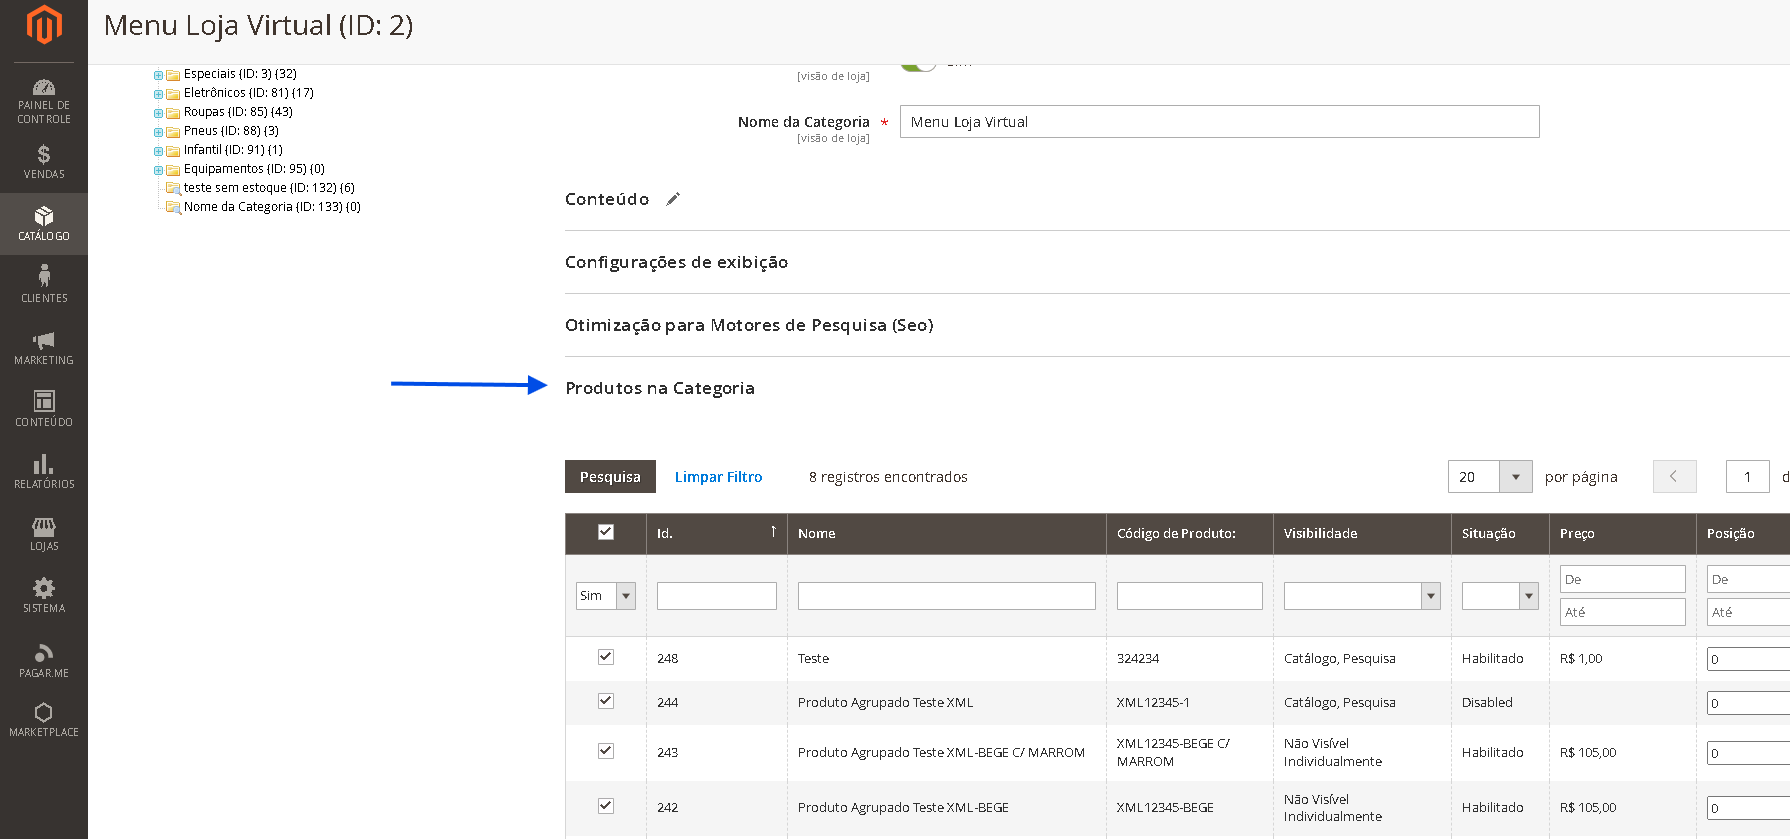Image resolution: width=1790 pixels, height=839 pixels.
Task: Open the Clientes sidebar menu
Action: [x=44, y=286]
